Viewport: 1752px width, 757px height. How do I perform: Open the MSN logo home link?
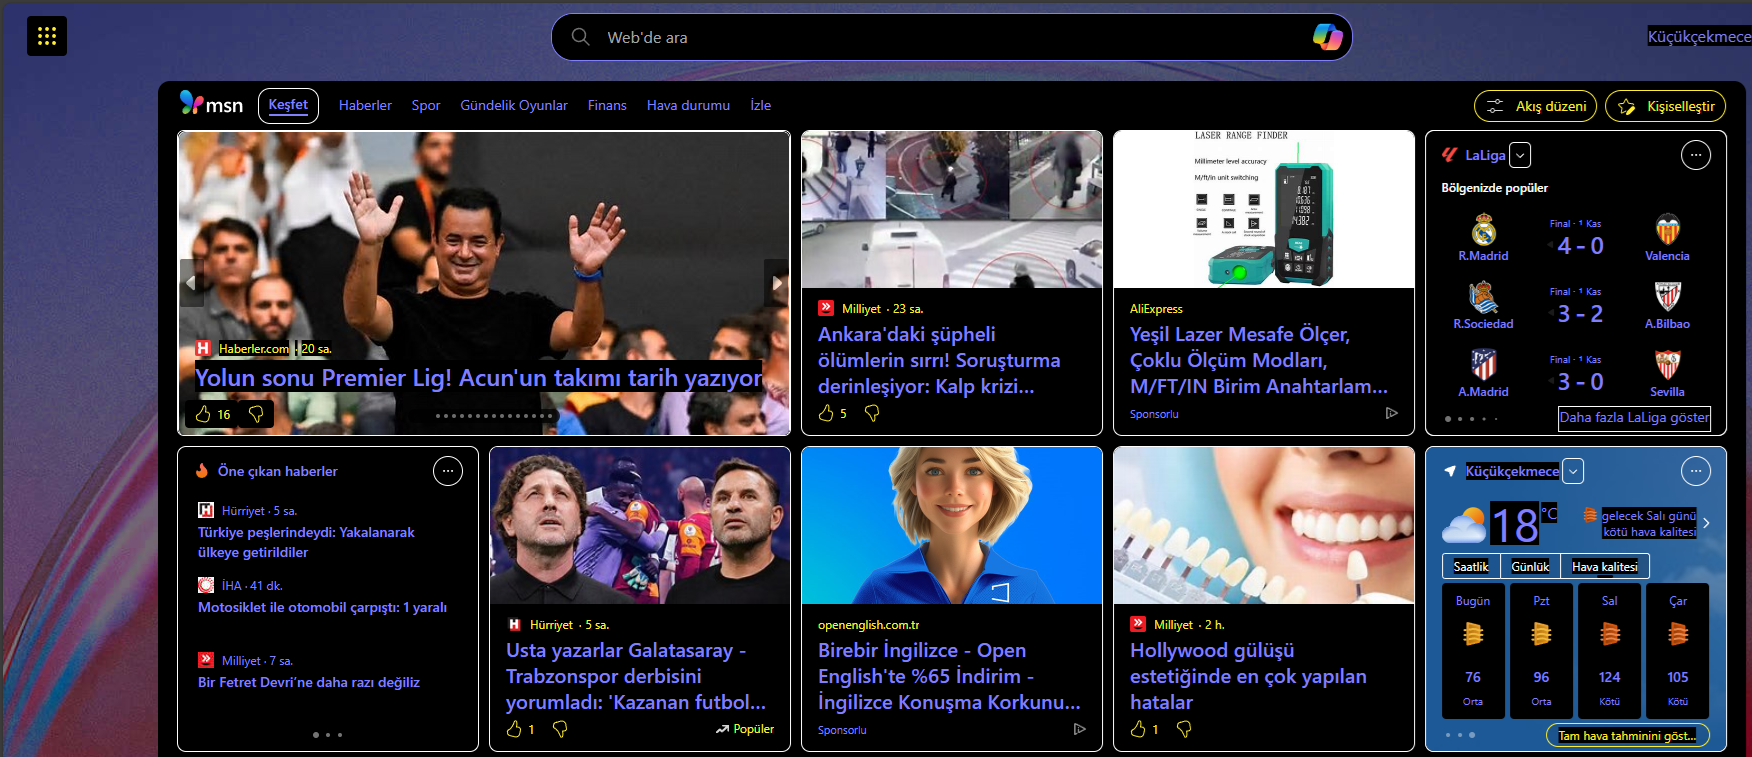(x=211, y=104)
